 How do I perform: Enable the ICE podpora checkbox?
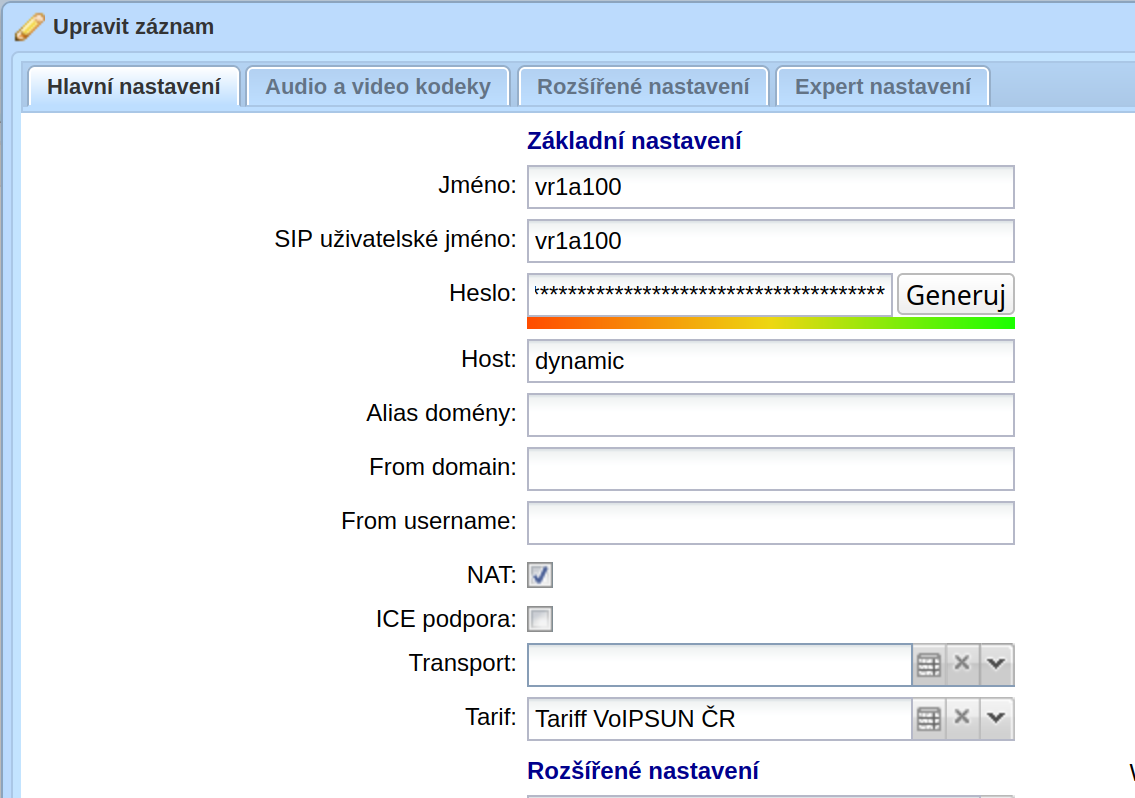click(540, 619)
